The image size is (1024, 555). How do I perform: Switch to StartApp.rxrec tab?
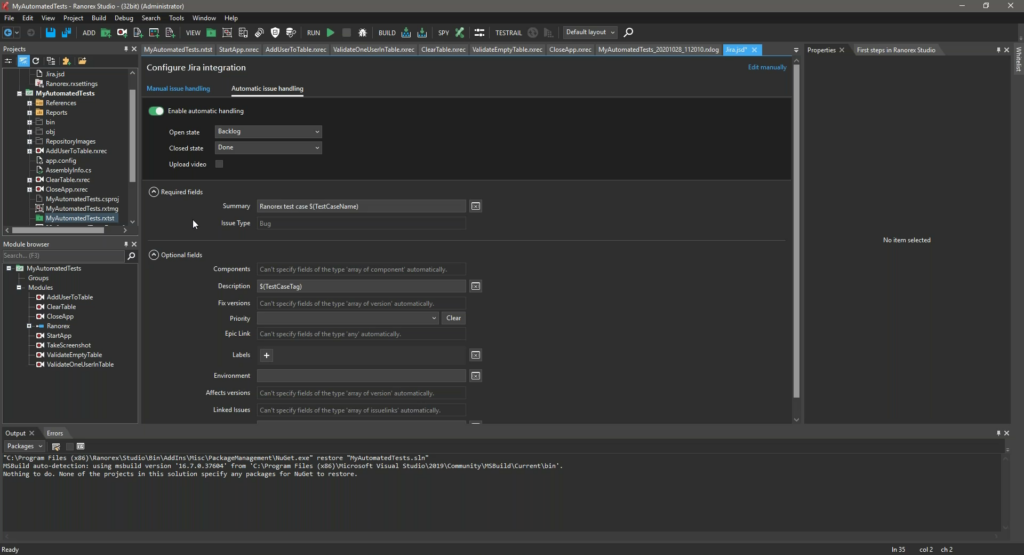(x=239, y=50)
